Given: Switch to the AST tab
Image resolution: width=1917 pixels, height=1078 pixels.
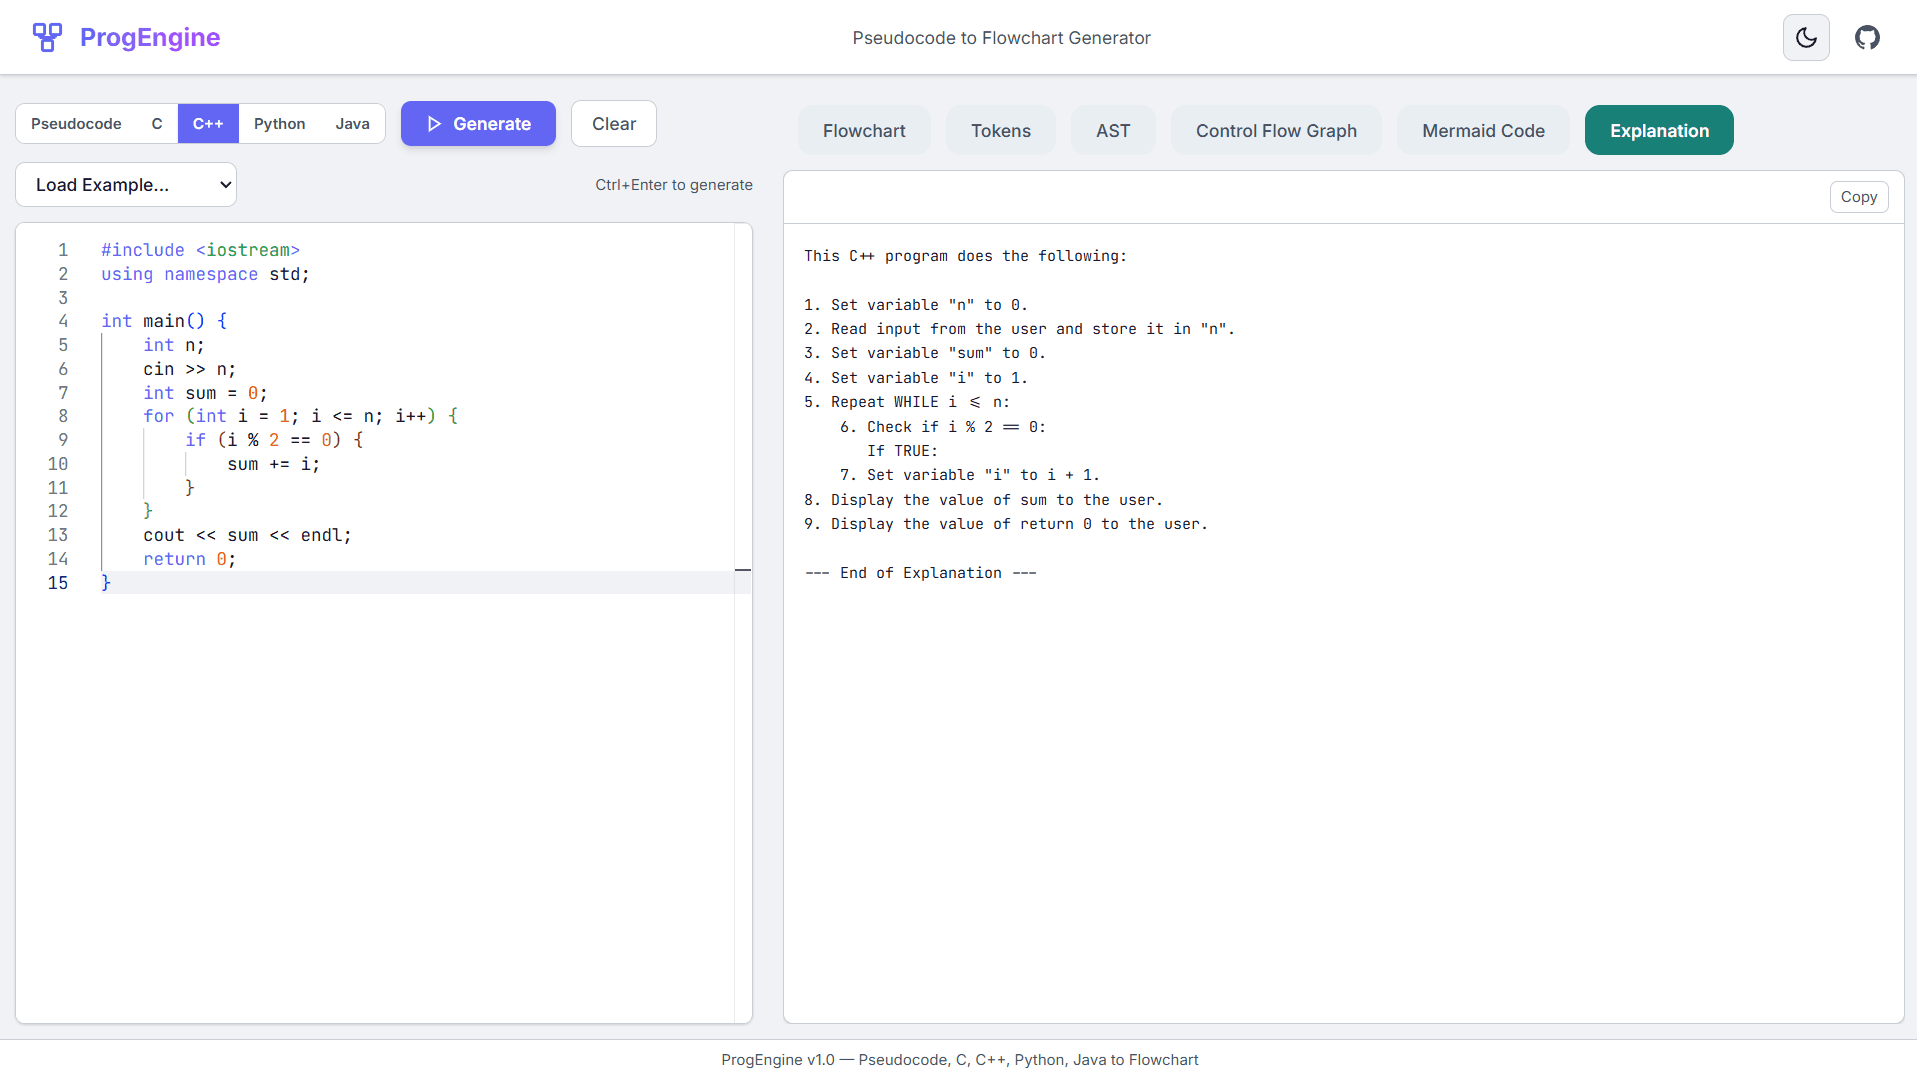Looking at the screenshot, I should [1113, 130].
